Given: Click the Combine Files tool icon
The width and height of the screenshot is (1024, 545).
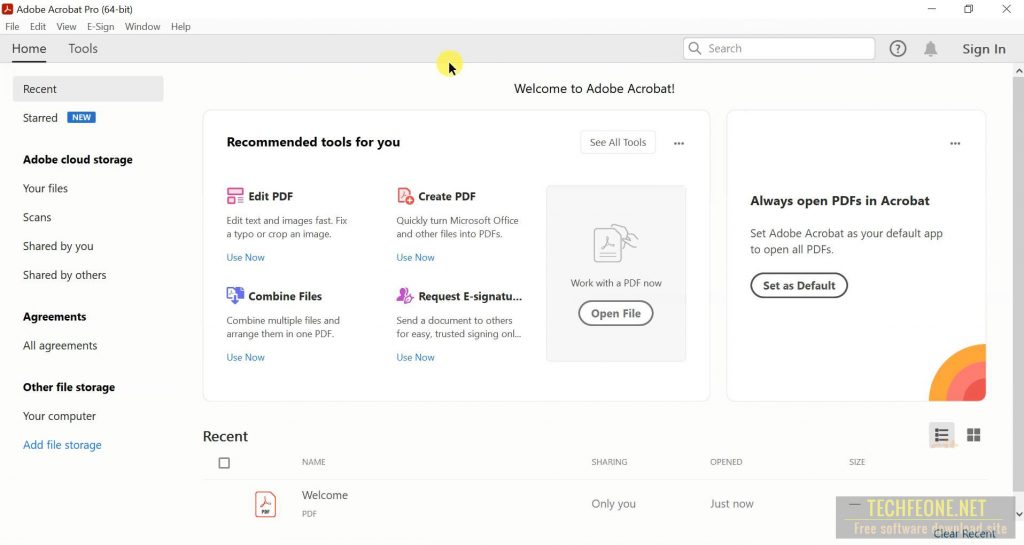Looking at the screenshot, I should coord(234,296).
